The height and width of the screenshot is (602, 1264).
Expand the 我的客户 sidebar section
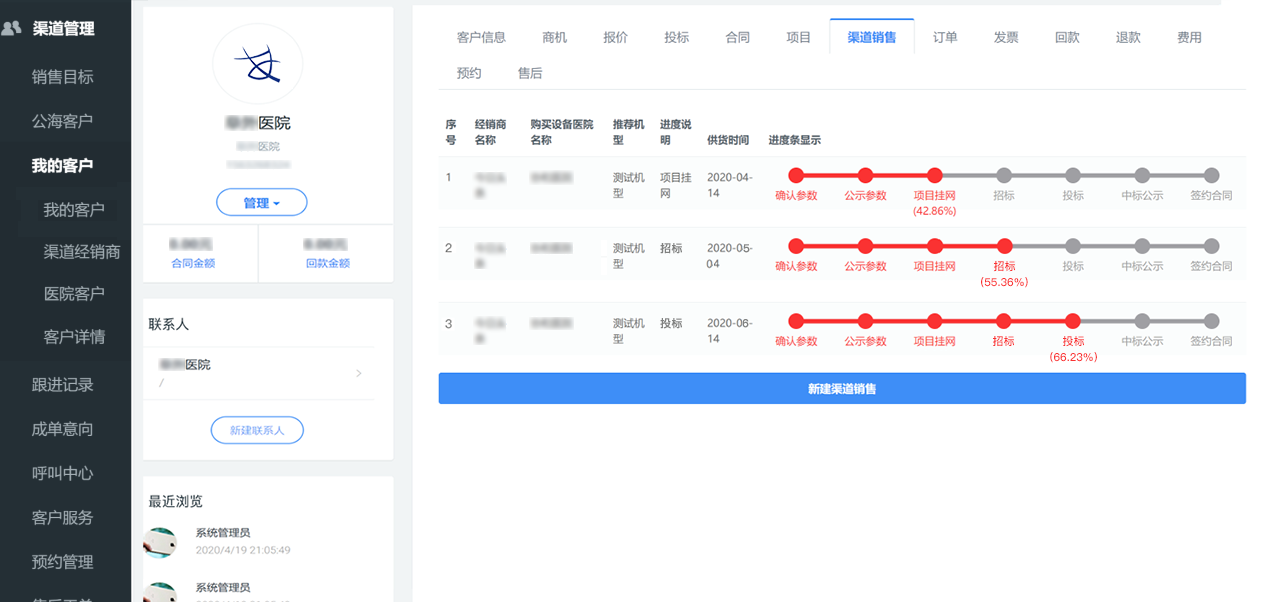[62, 165]
